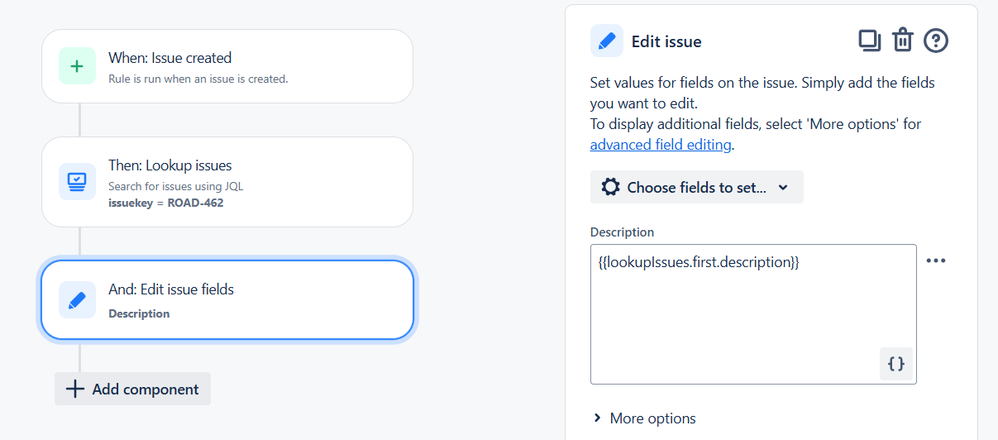
Task: Select the Then: Lookup issues step
Action: (x=227, y=182)
